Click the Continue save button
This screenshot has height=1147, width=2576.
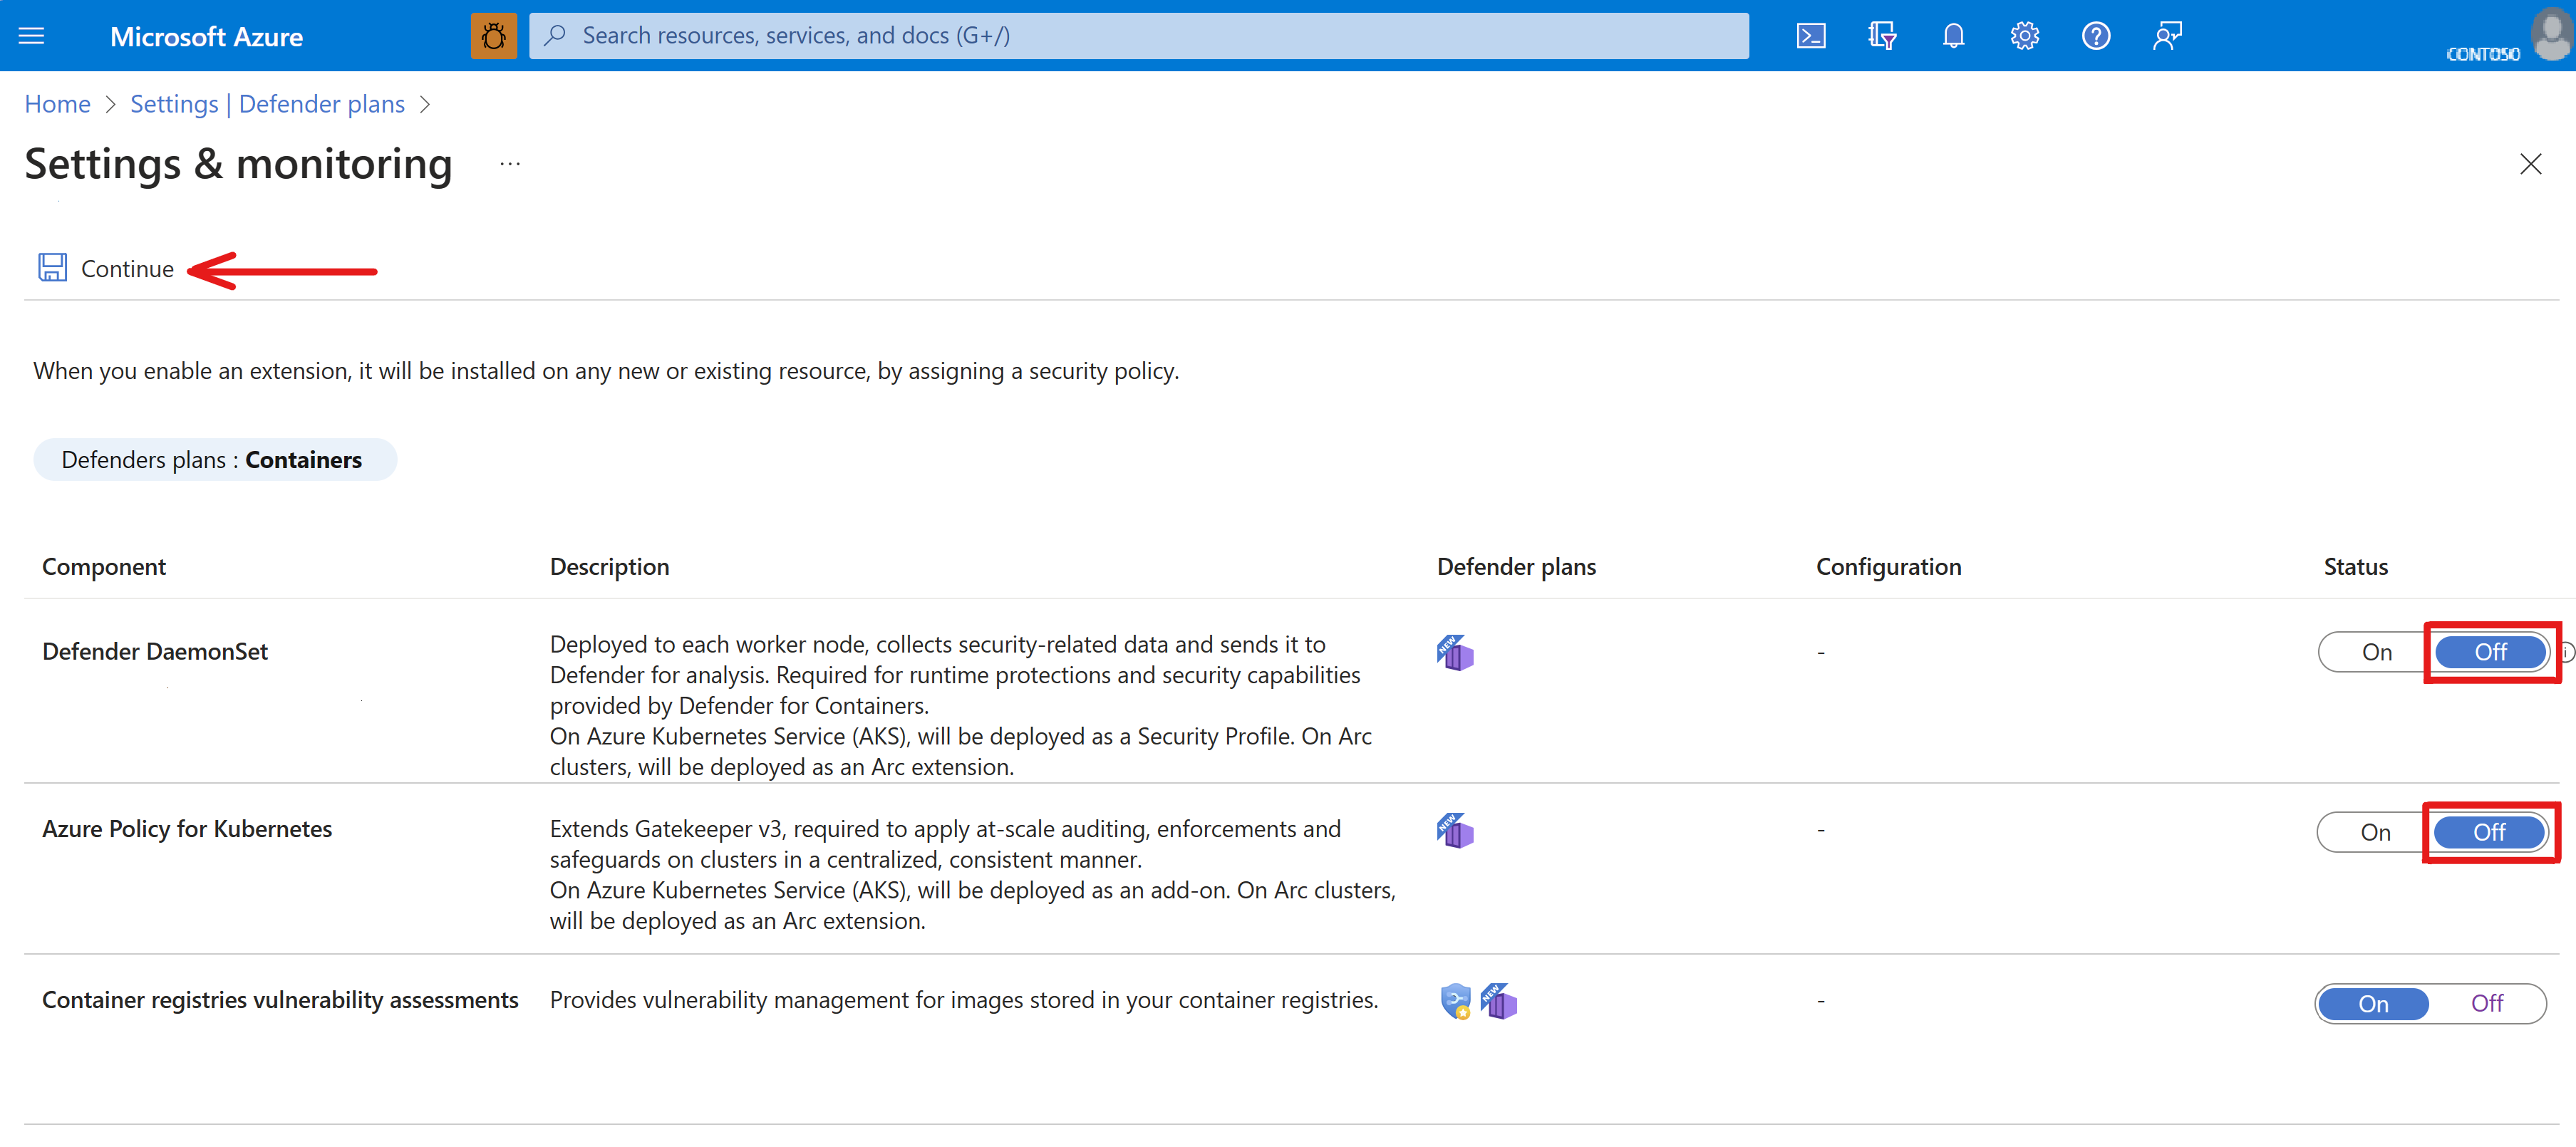click(106, 269)
